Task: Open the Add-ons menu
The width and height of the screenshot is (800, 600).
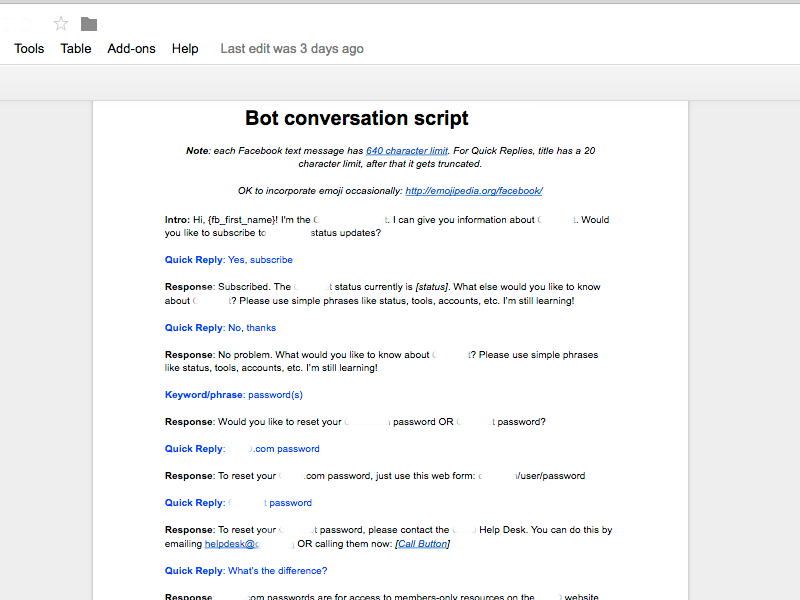Action: 131,48
